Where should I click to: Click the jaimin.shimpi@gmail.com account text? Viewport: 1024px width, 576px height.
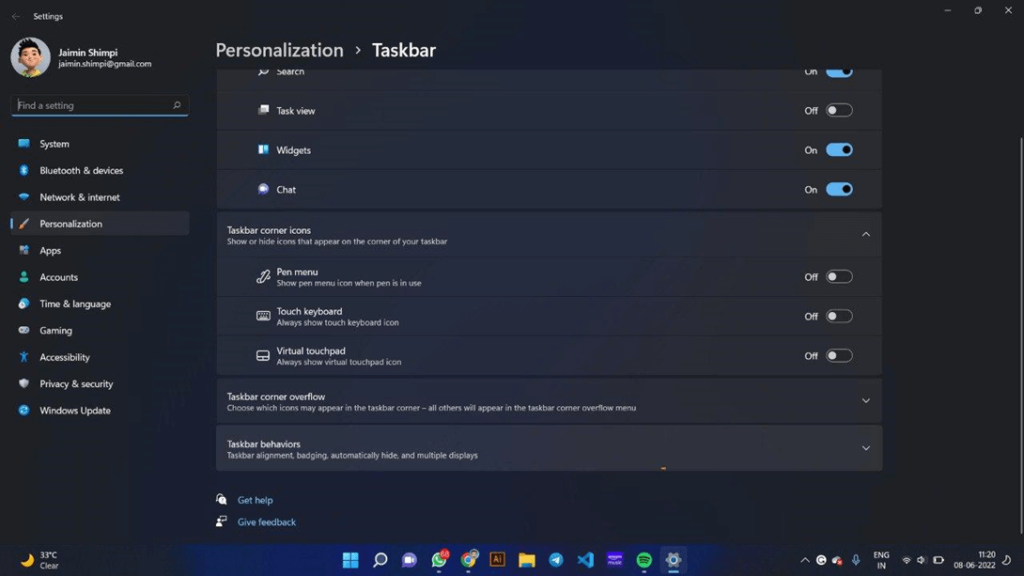click(x=104, y=64)
